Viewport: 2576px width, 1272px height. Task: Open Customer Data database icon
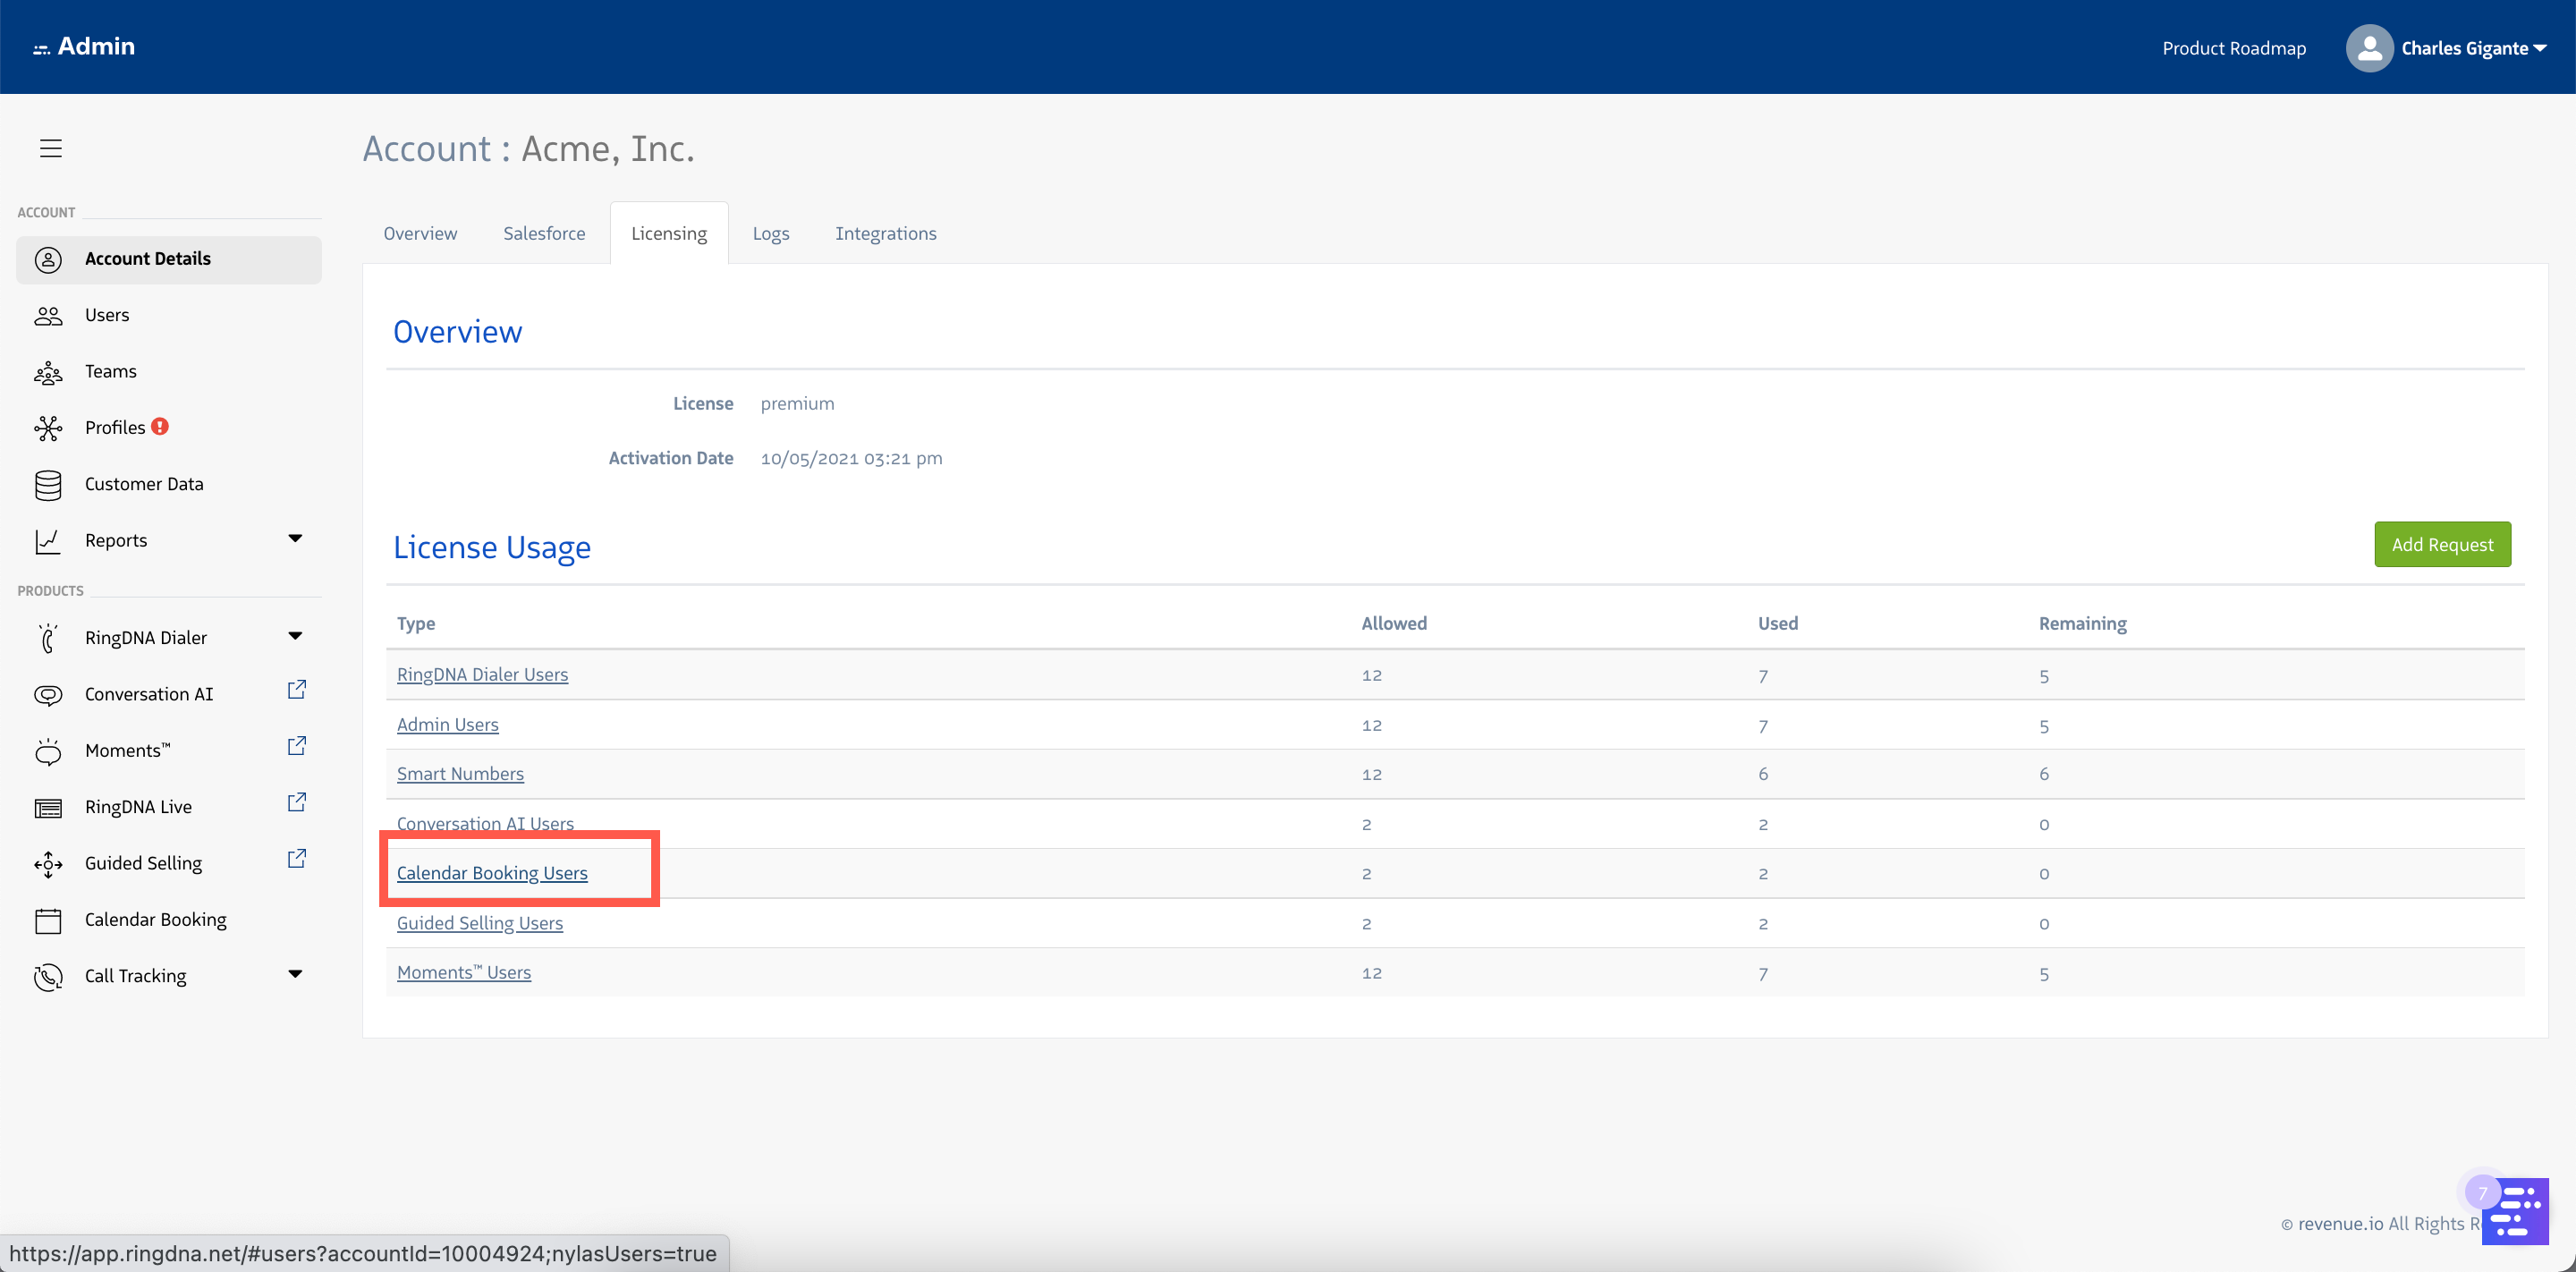tap(48, 485)
